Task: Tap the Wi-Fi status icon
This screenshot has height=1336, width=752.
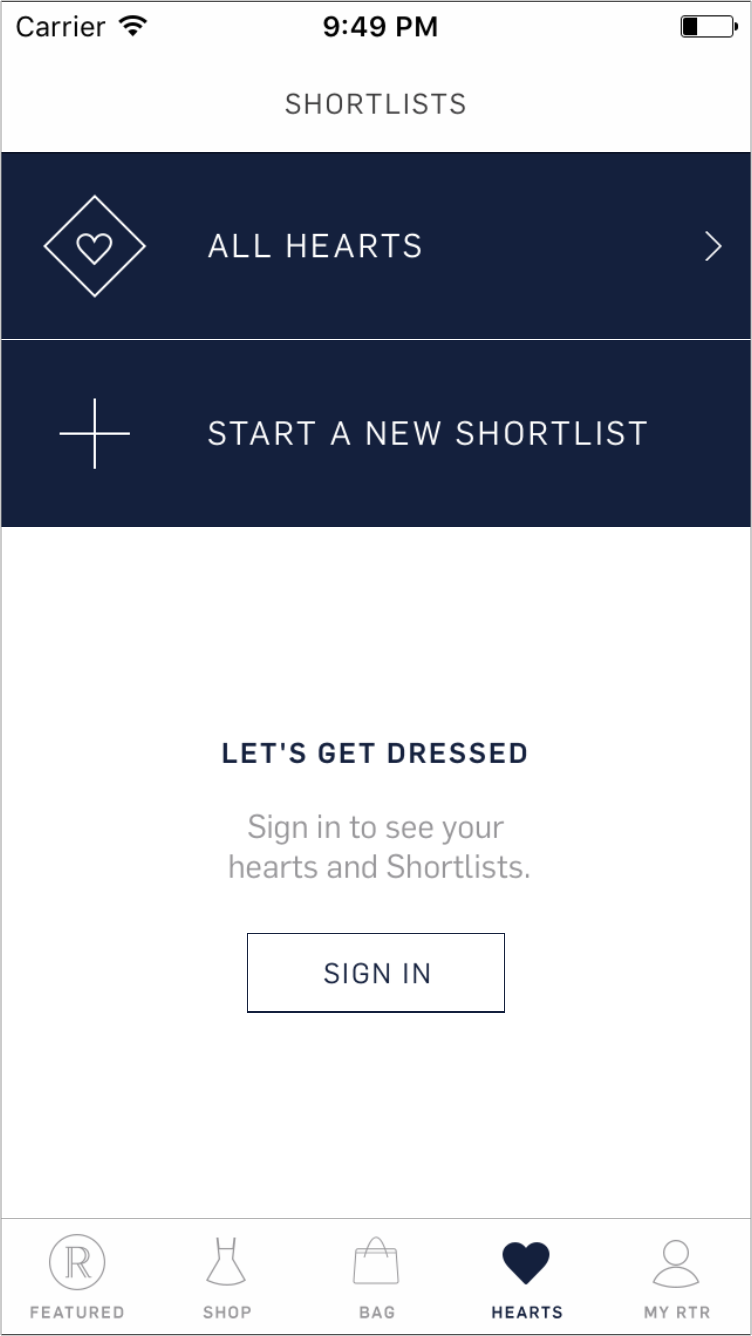Action: click(x=132, y=27)
